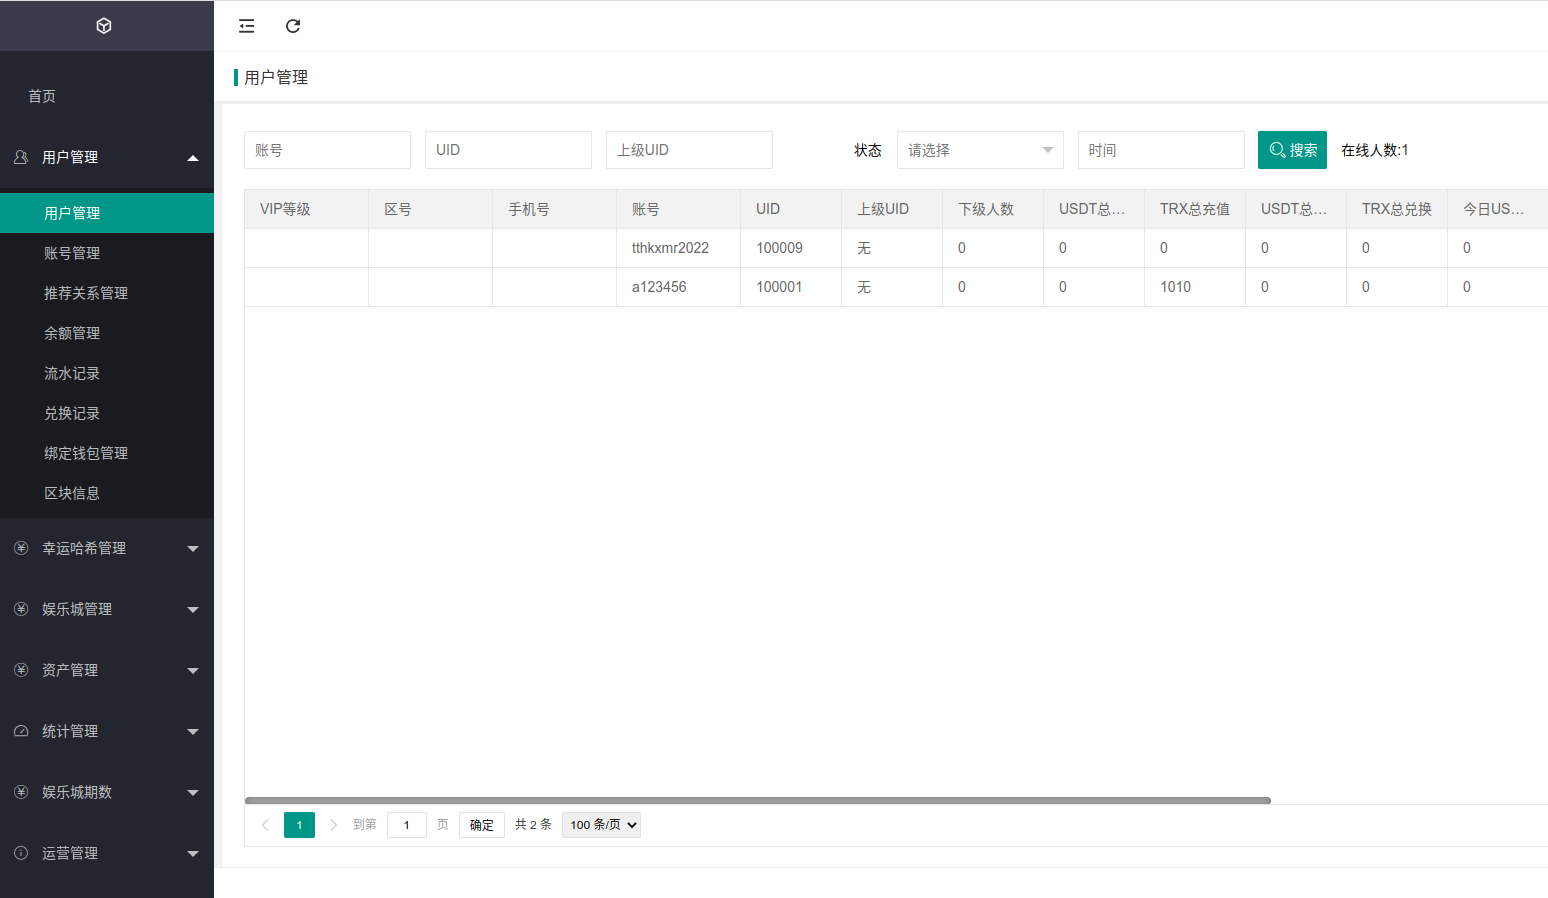Viewport: 1548px width, 898px height.
Task: Click the yen icon beside 幸运哈希管理
Action: pyautogui.click(x=21, y=548)
